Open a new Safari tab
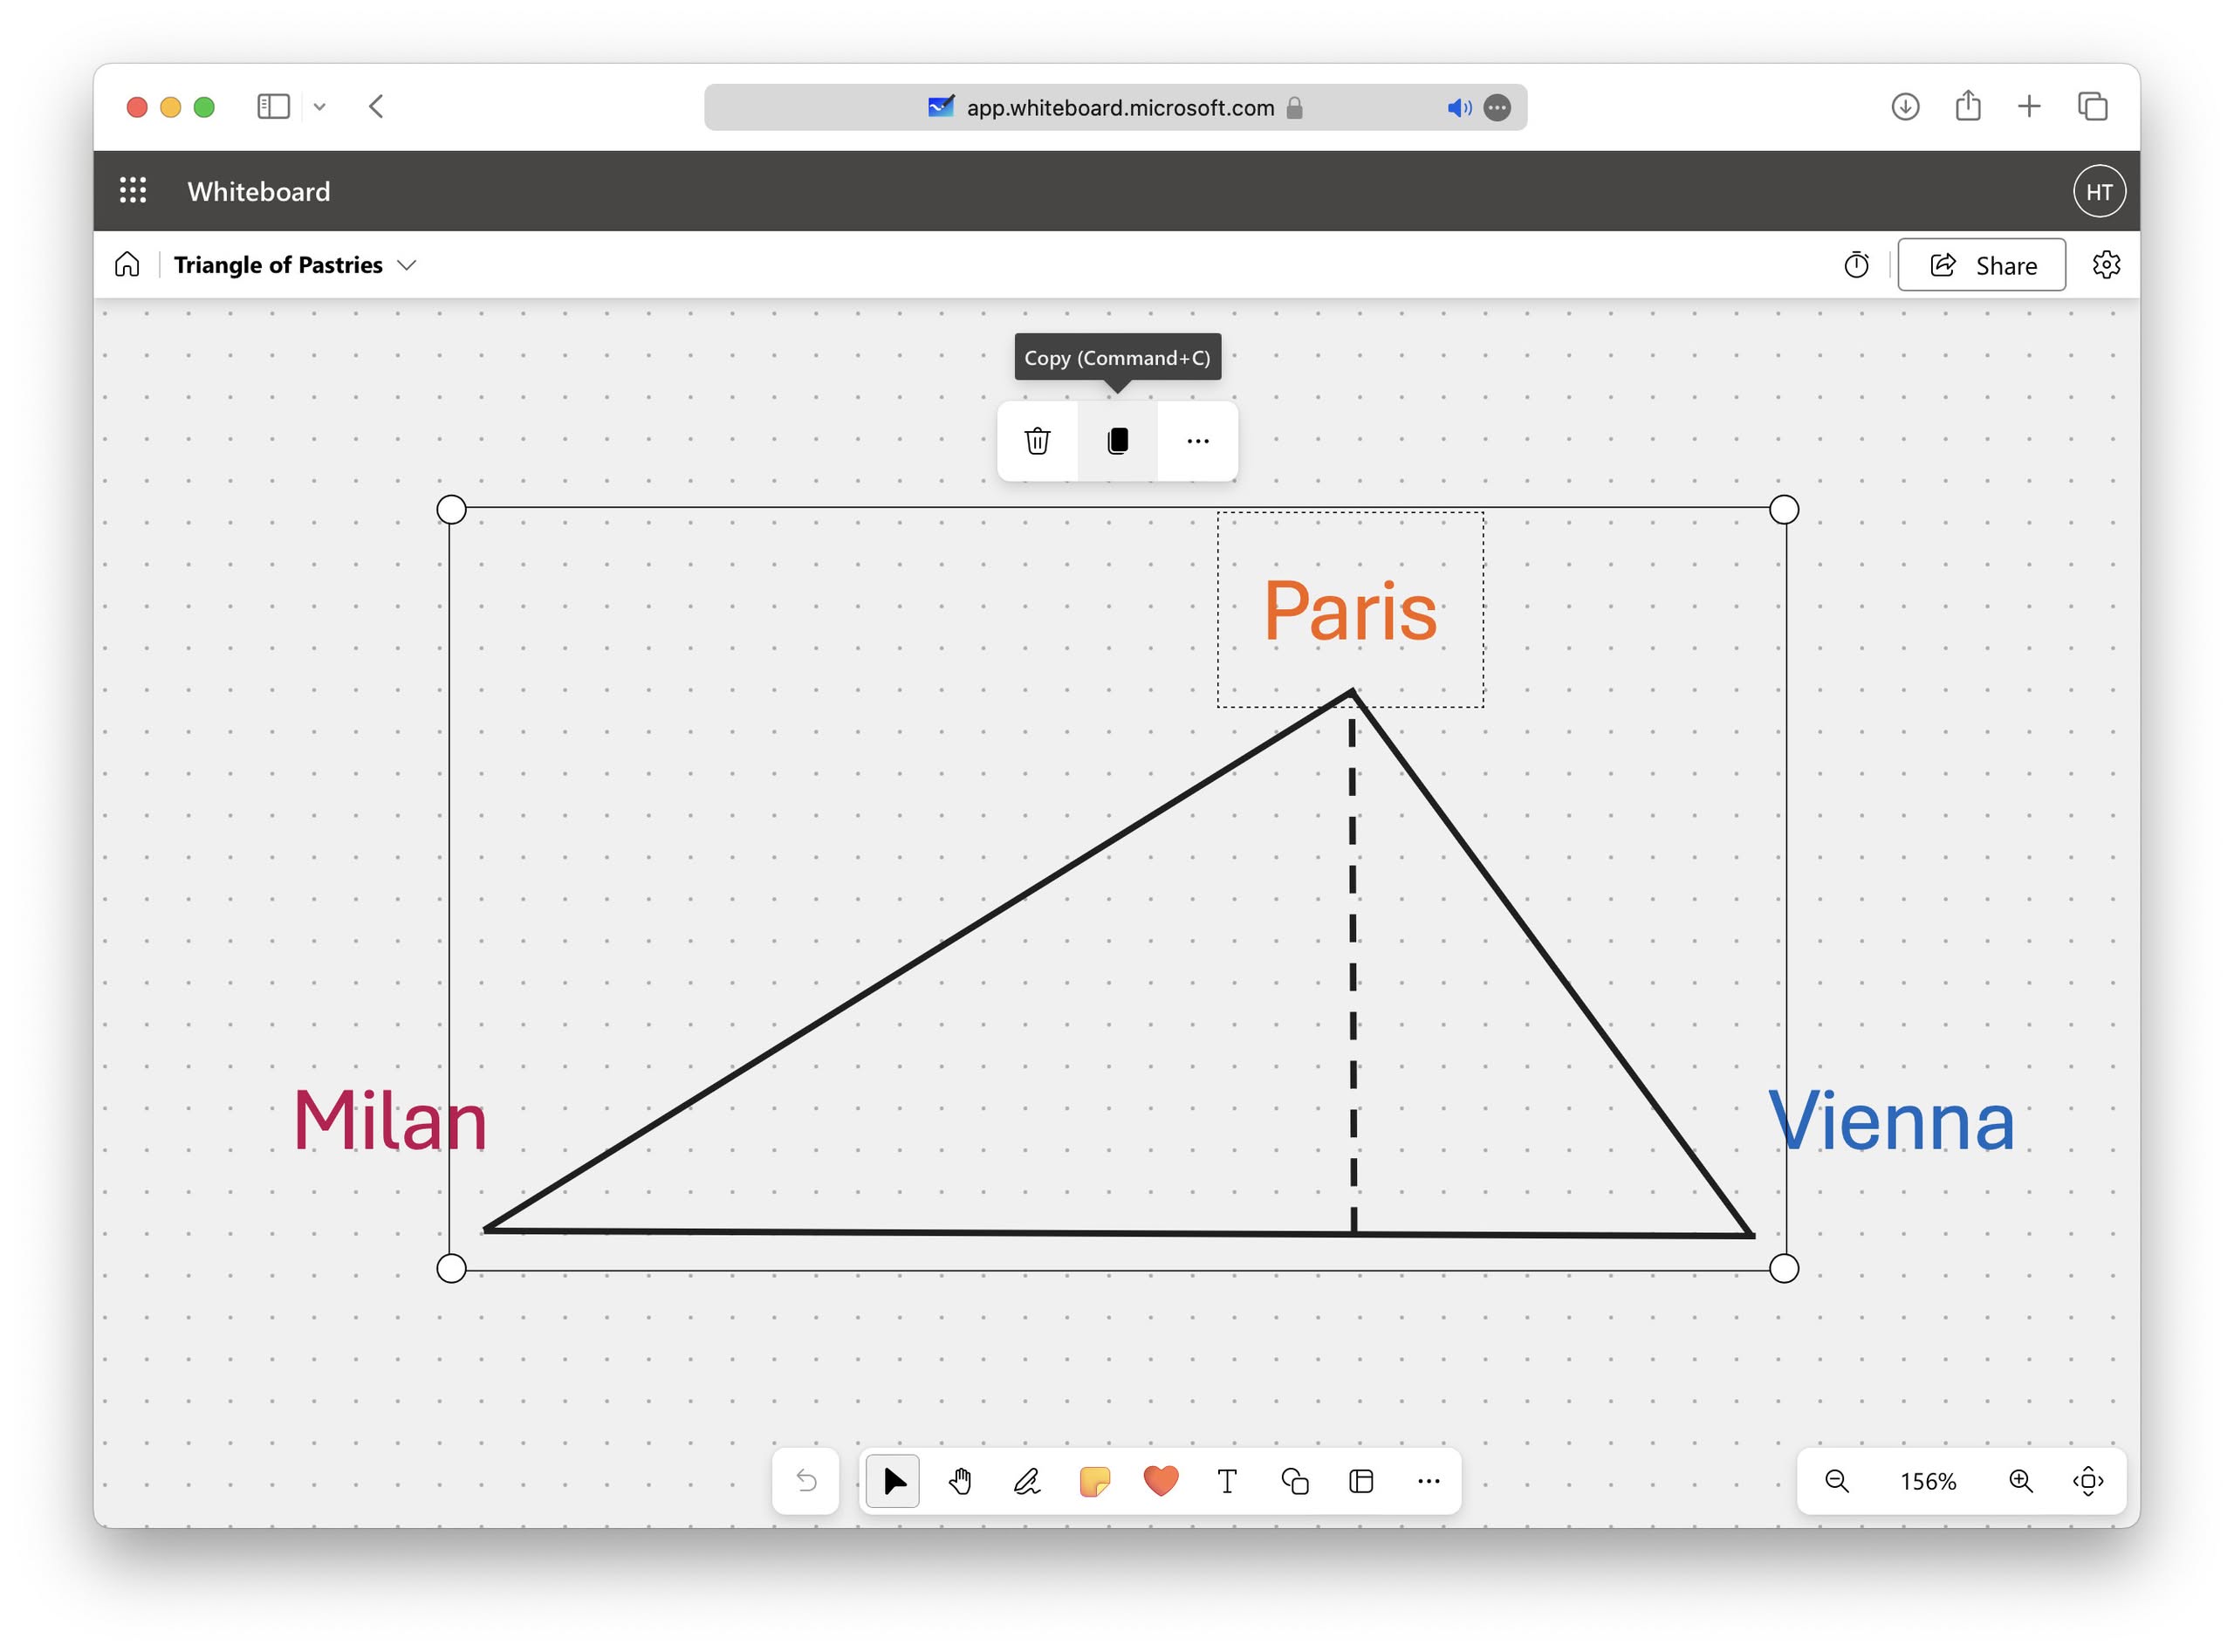Image resolution: width=2234 pixels, height=1652 pixels. pos(2028,106)
